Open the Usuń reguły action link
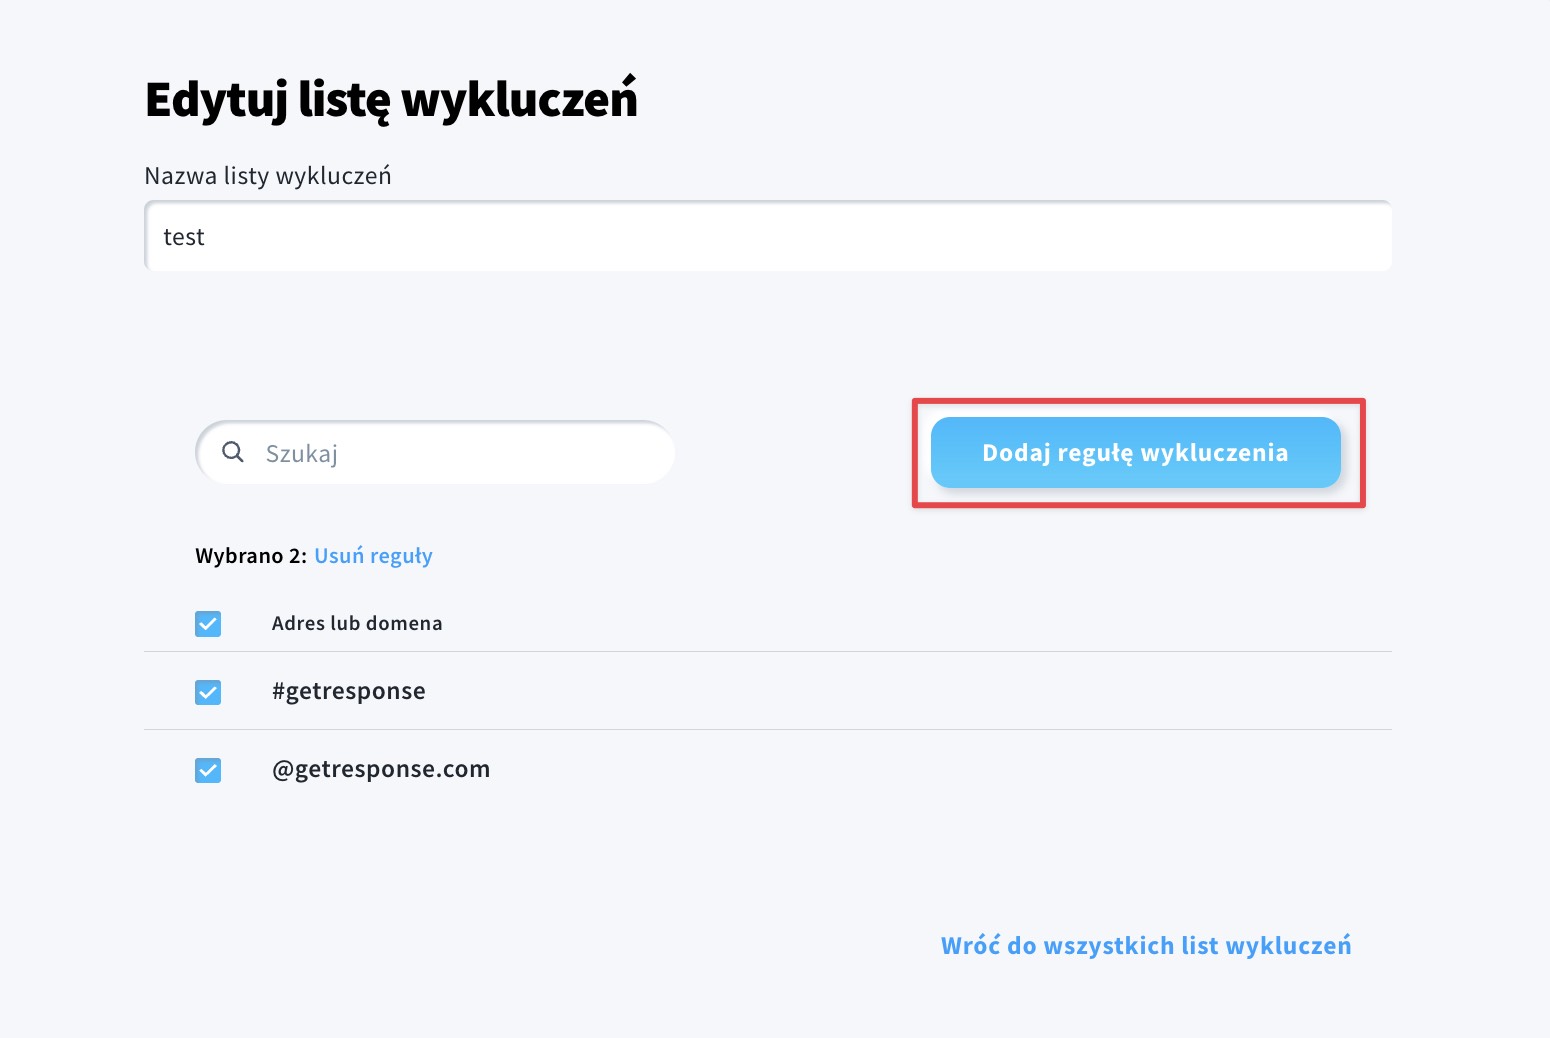 point(373,556)
